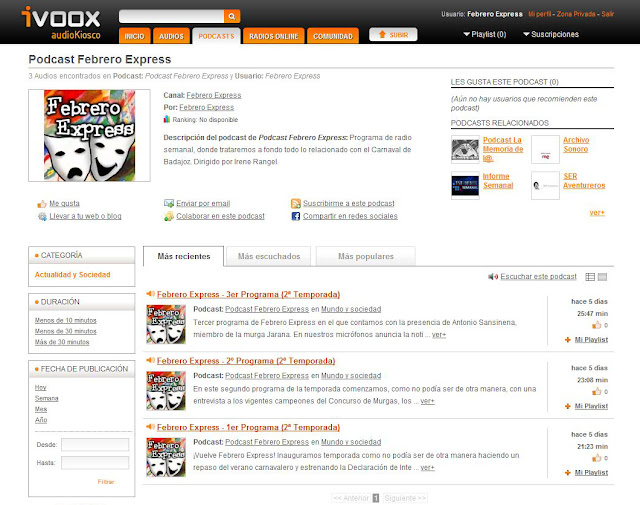Play speaker icon of 1er Programa
The image size is (640, 505).
click(x=150, y=427)
